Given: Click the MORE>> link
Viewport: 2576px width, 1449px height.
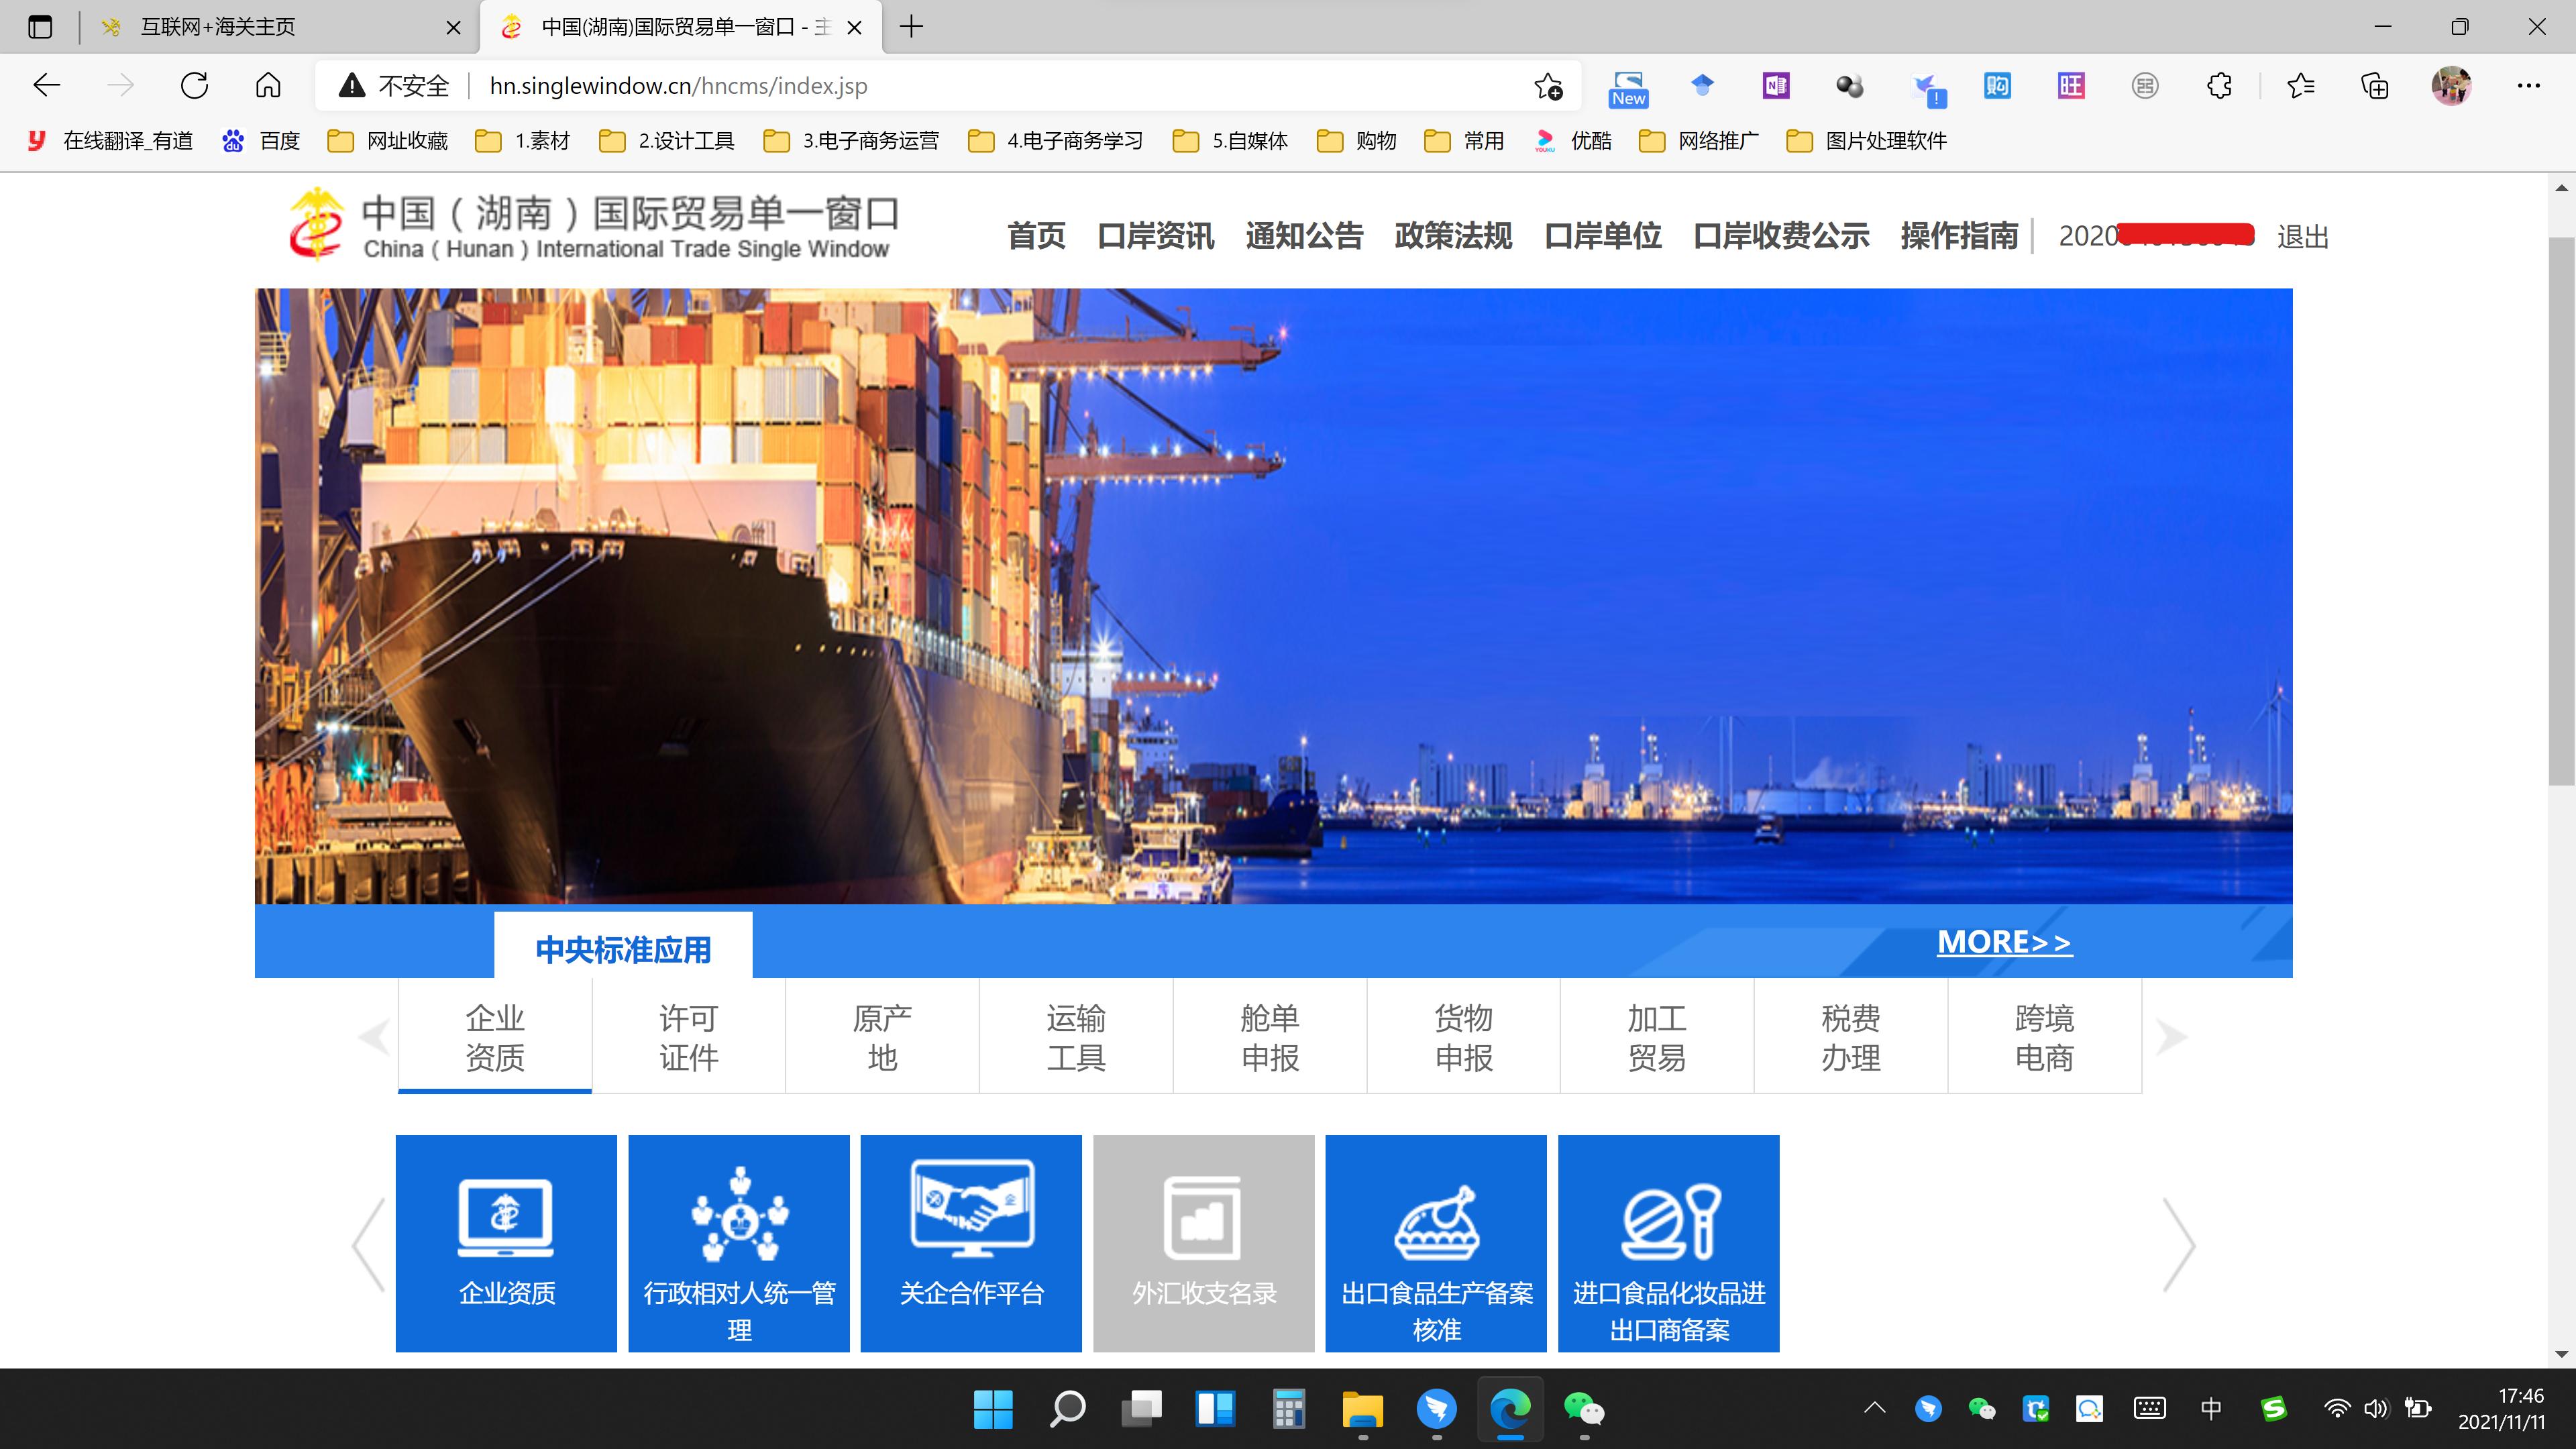Looking at the screenshot, I should coord(2003,942).
